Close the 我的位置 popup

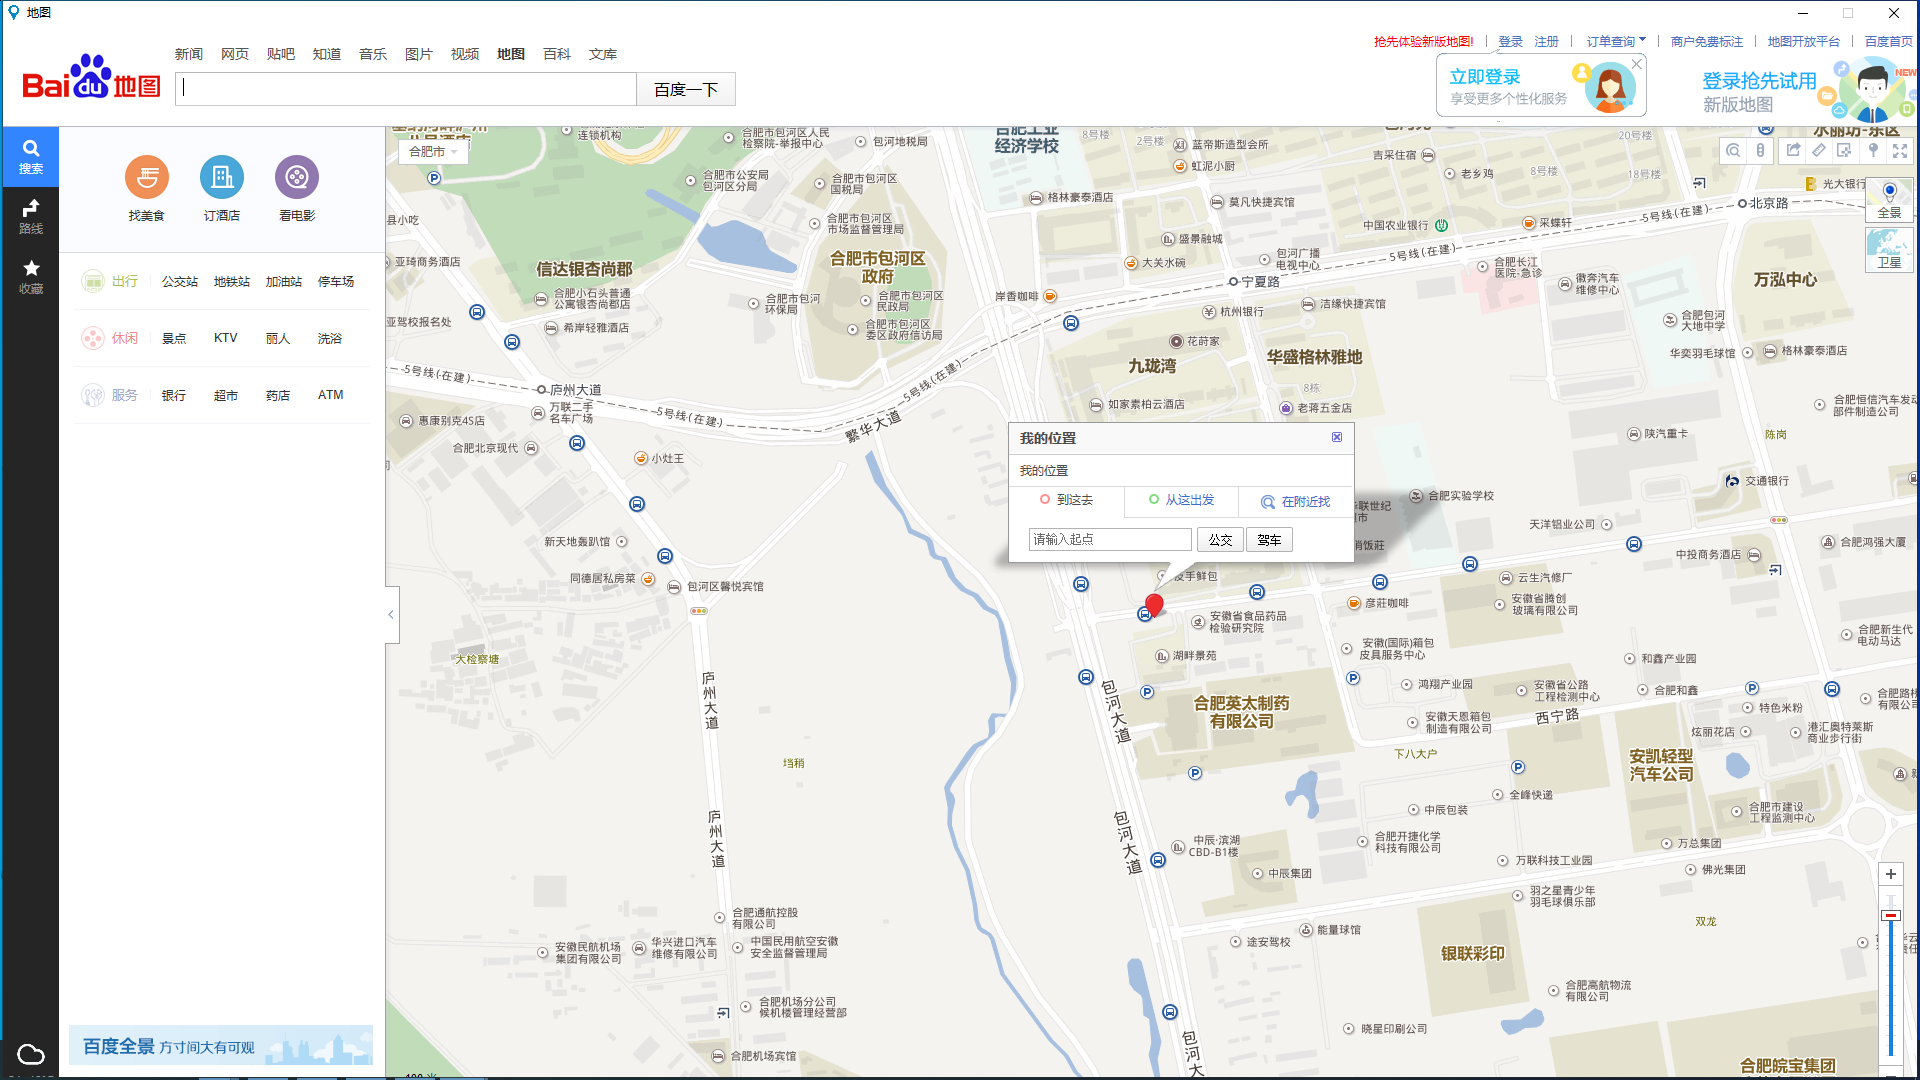tap(1337, 437)
